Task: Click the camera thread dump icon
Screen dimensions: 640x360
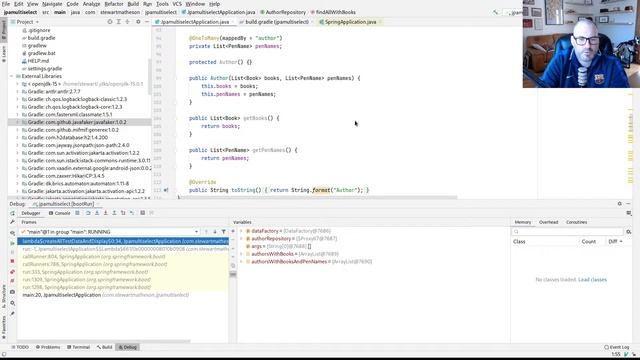Action: pyautogui.click(x=12, y=292)
